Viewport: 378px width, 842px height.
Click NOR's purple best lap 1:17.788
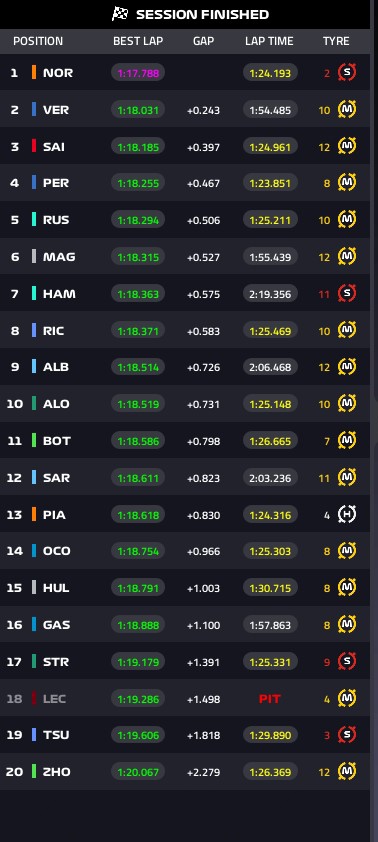pos(138,73)
